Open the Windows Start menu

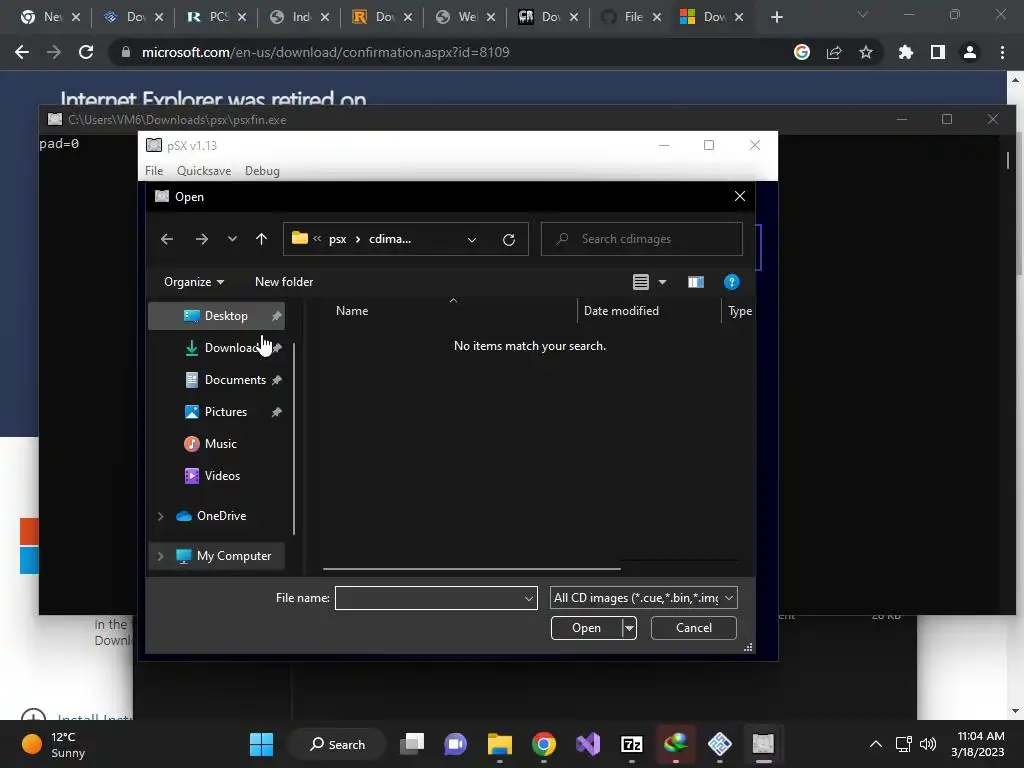pyautogui.click(x=261, y=744)
